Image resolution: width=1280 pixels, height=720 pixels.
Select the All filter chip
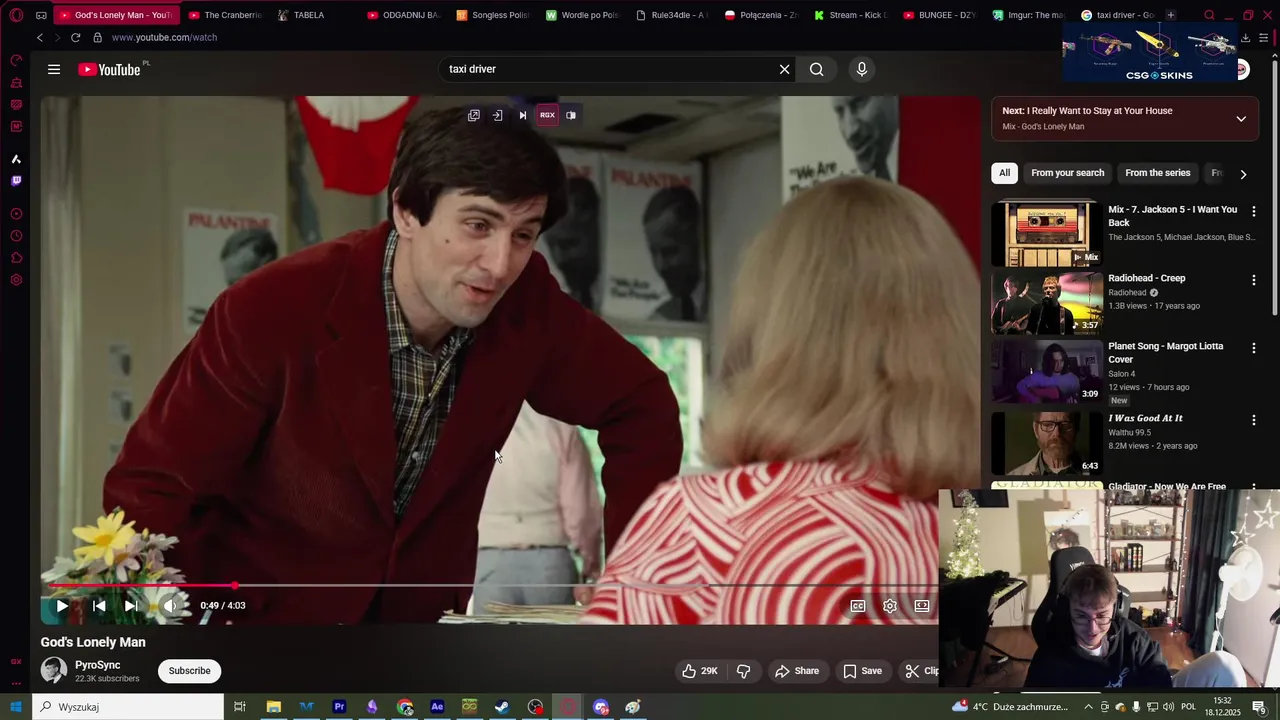pos(1004,173)
